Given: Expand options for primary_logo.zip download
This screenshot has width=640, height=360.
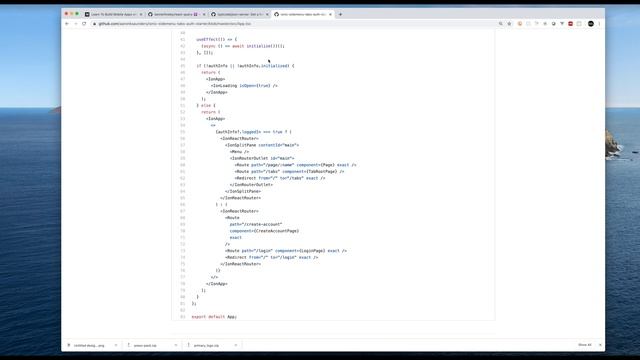Looking at the screenshot, I should pos(236,345).
